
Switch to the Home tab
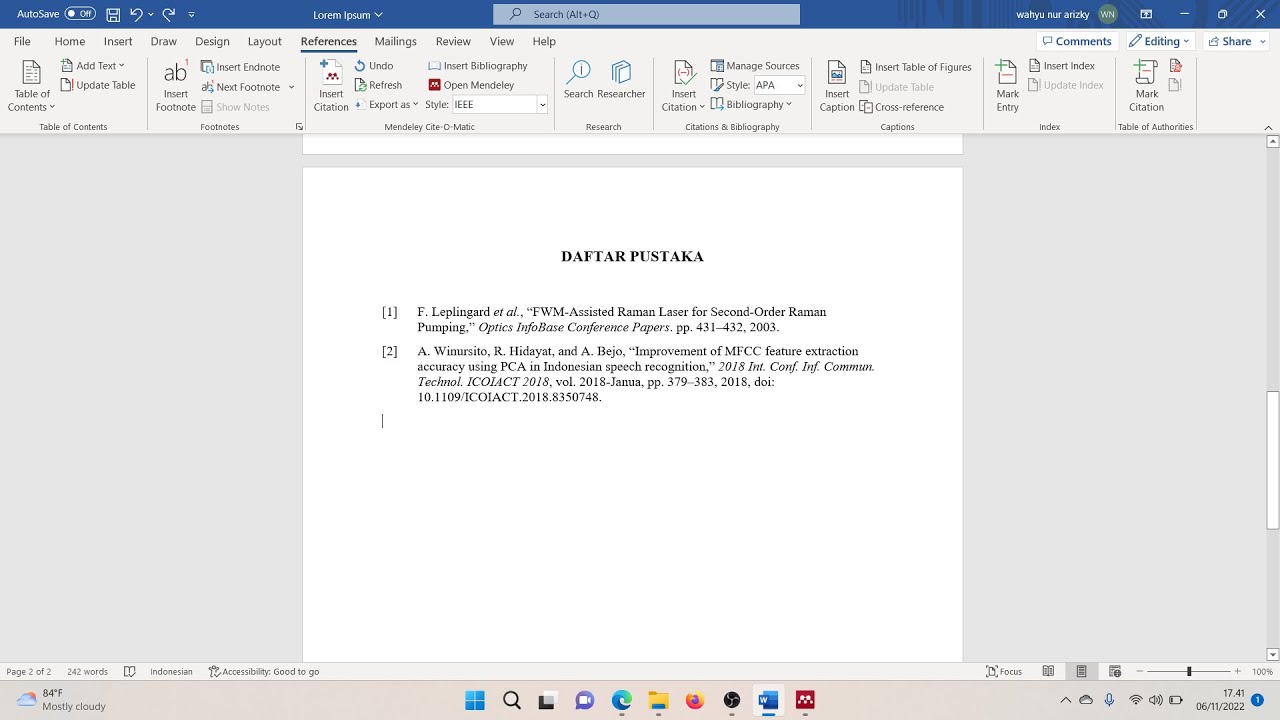point(70,41)
